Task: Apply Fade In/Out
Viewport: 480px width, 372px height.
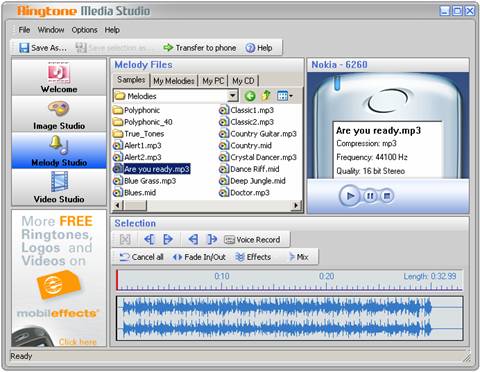Action: click(199, 257)
